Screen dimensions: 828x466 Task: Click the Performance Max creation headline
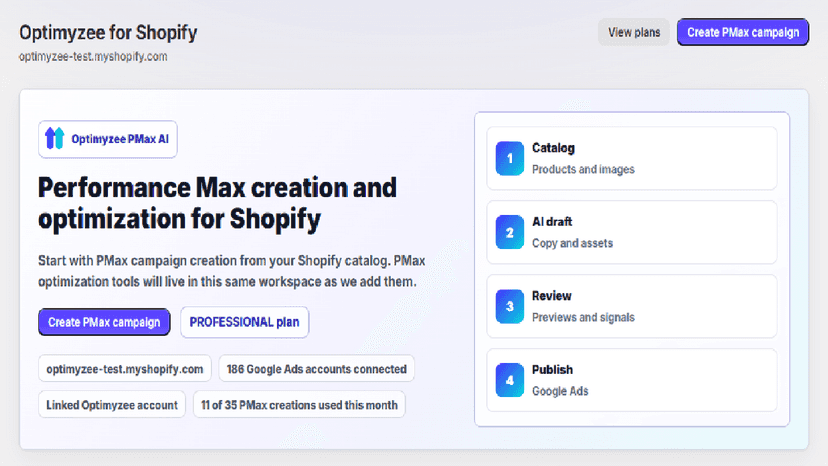[217, 203]
